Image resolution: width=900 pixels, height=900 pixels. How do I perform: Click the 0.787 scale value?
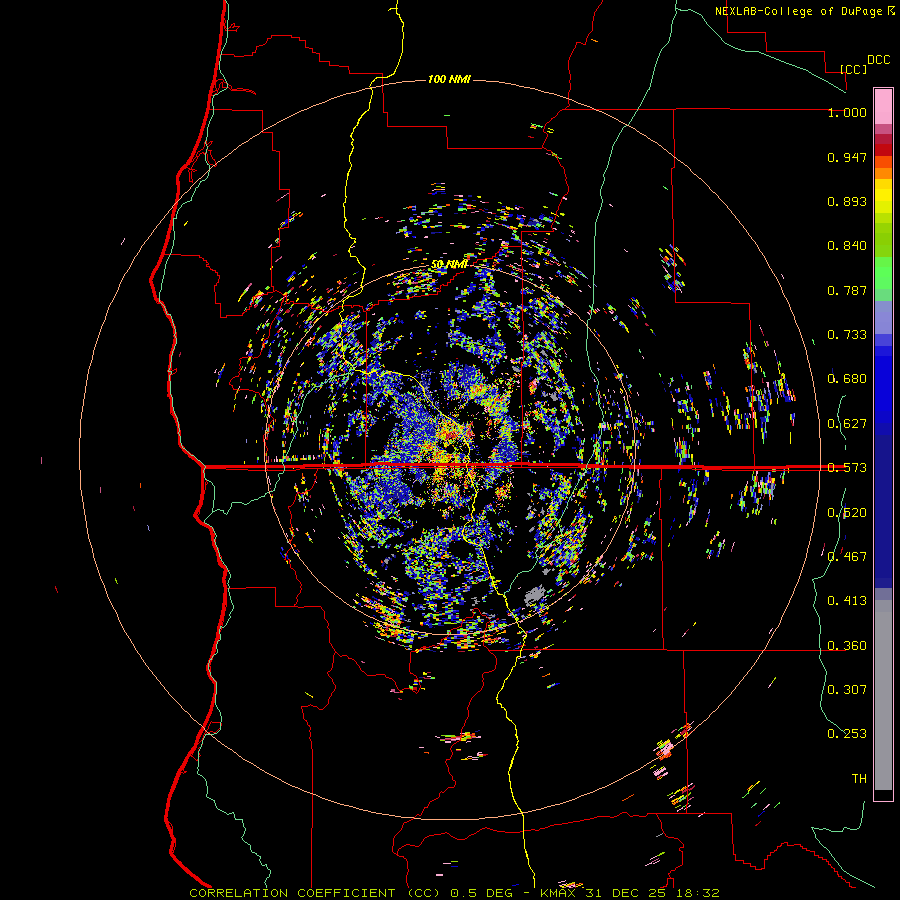(847, 290)
